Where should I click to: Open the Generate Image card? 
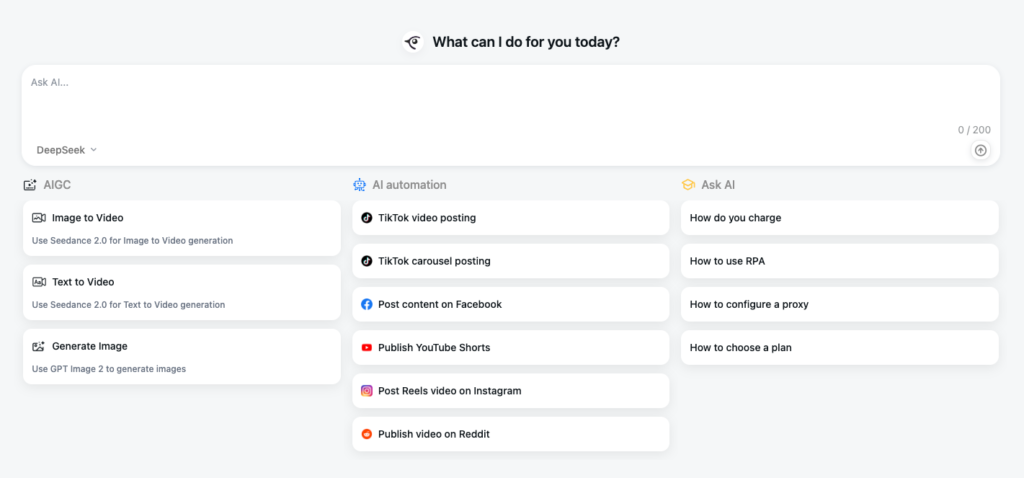coord(182,356)
